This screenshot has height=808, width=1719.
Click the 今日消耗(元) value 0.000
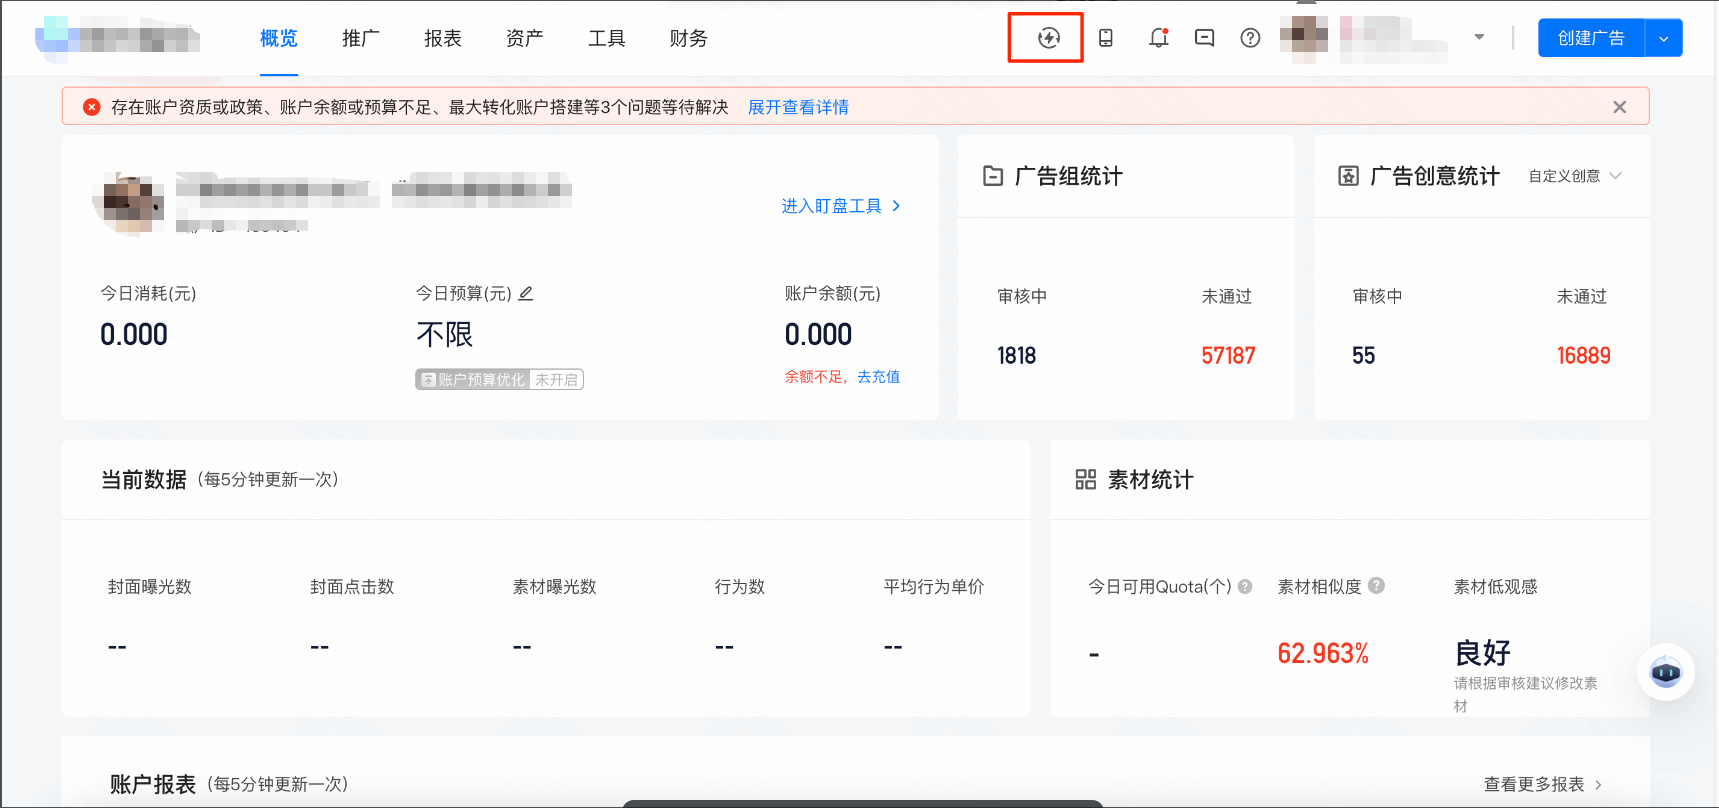pyautogui.click(x=134, y=335)
